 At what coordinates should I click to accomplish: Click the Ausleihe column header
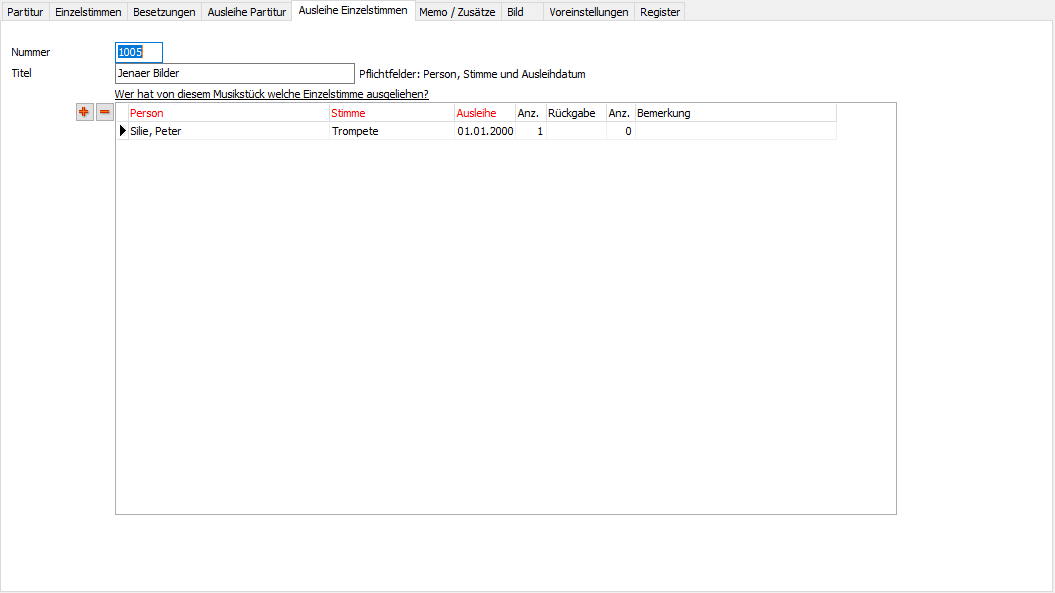pos(484,113)
